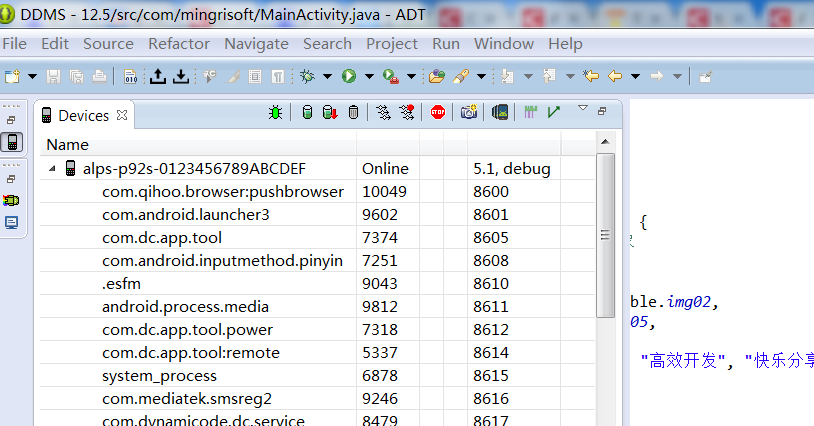Open the Help menu
The height and width of the screenshot is (426, 814).
pos(565,44)
